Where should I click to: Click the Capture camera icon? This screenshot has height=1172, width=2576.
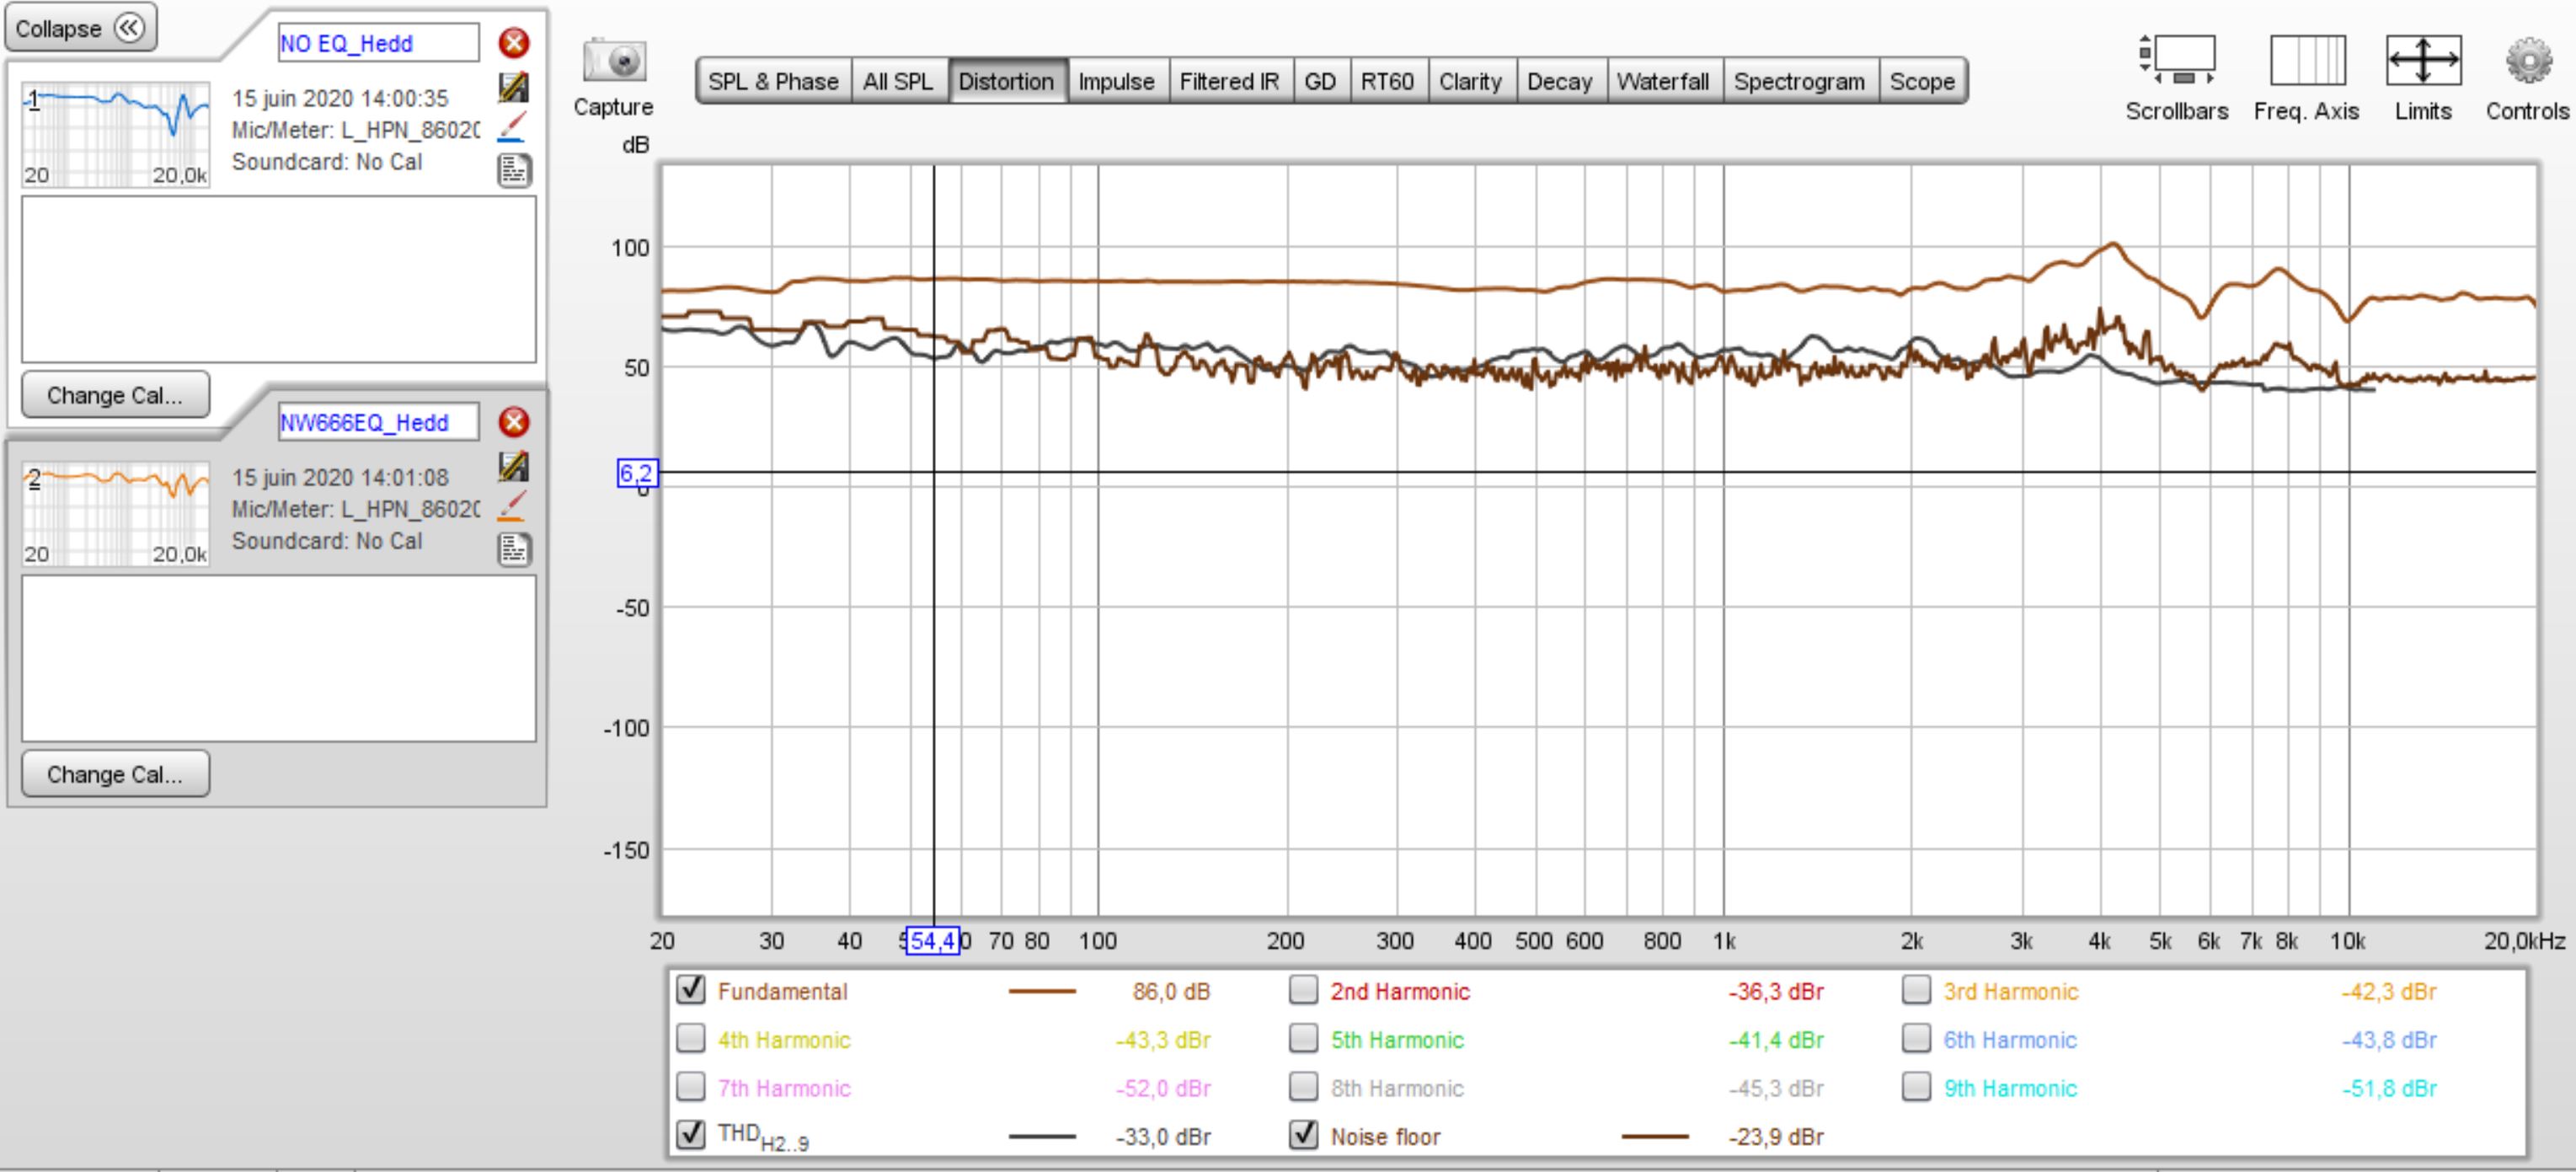click(614, 61)
